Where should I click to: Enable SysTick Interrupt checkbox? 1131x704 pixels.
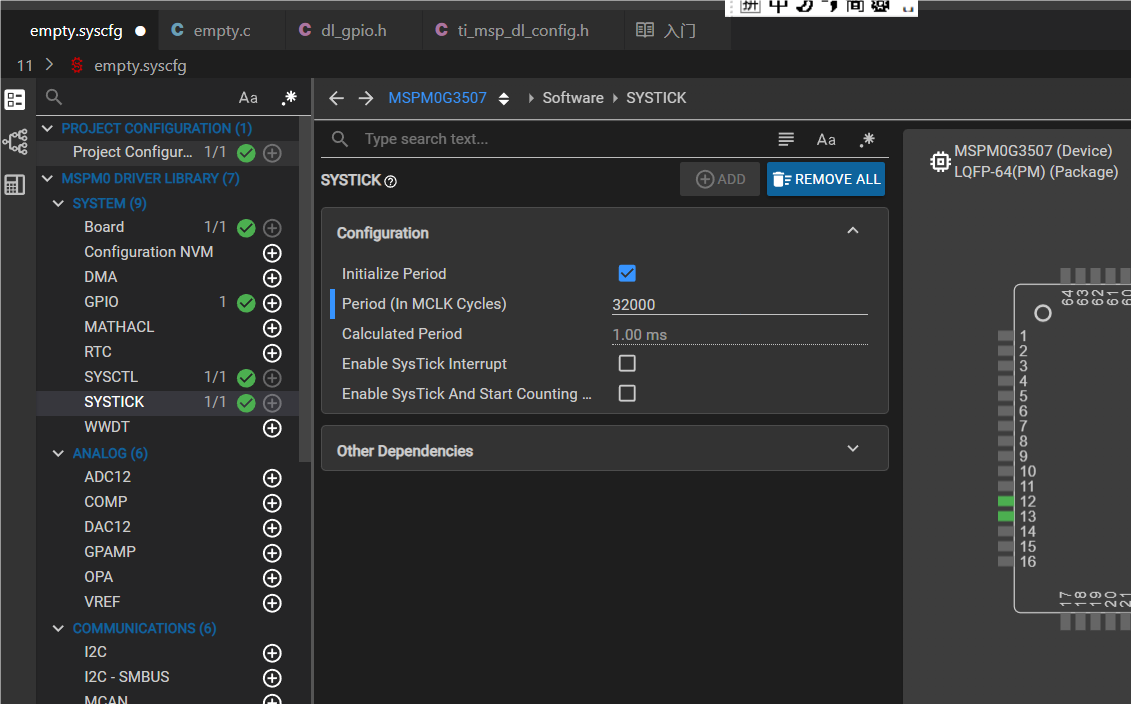coord(627,364)
